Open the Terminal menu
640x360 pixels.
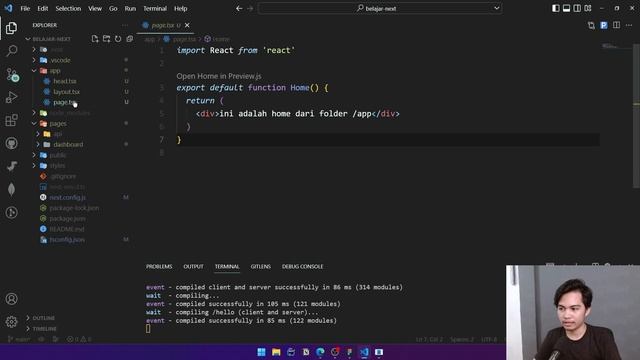[x=155, y=8]
